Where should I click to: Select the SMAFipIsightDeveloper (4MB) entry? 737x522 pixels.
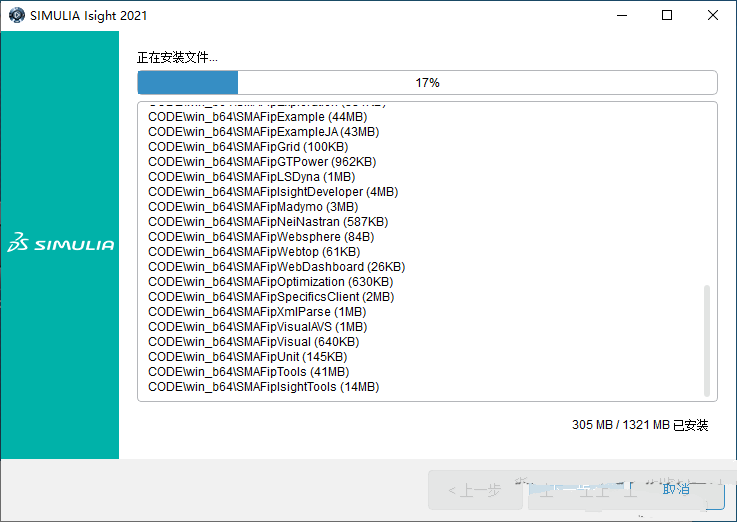point(273,192)
